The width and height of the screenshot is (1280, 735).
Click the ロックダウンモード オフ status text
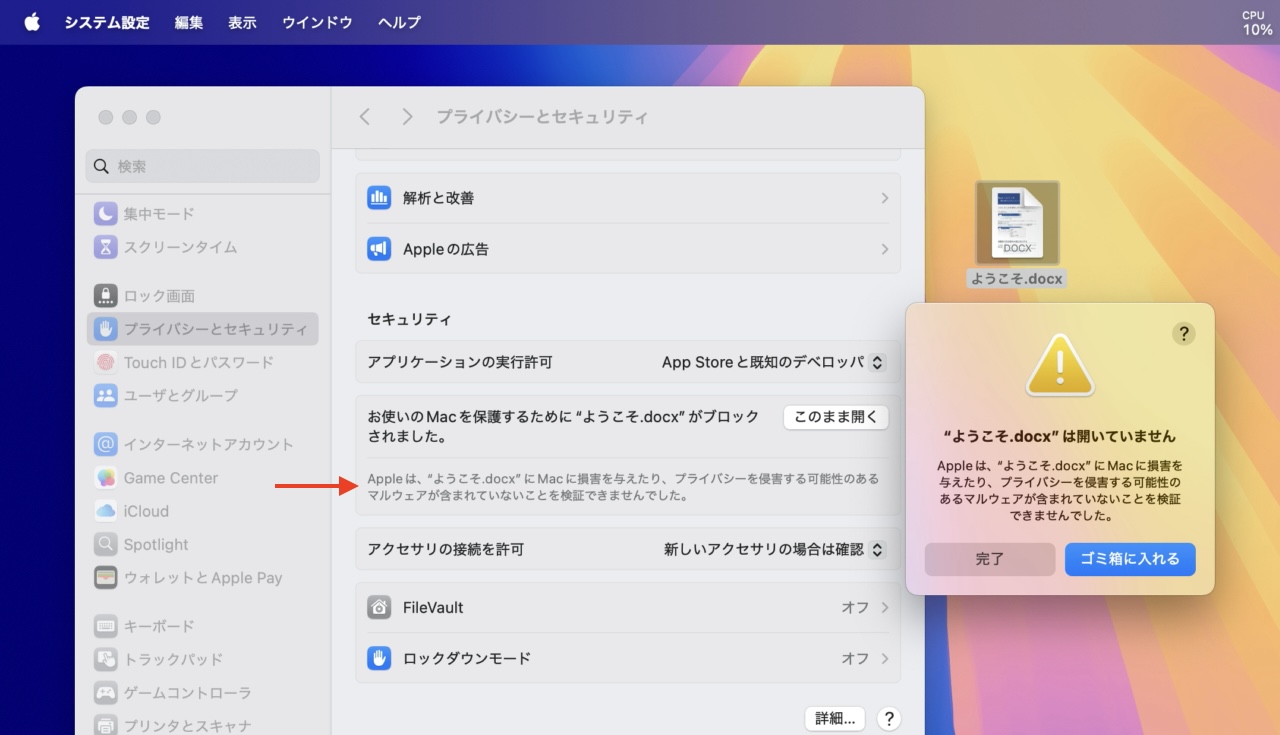tap(855, 658)
